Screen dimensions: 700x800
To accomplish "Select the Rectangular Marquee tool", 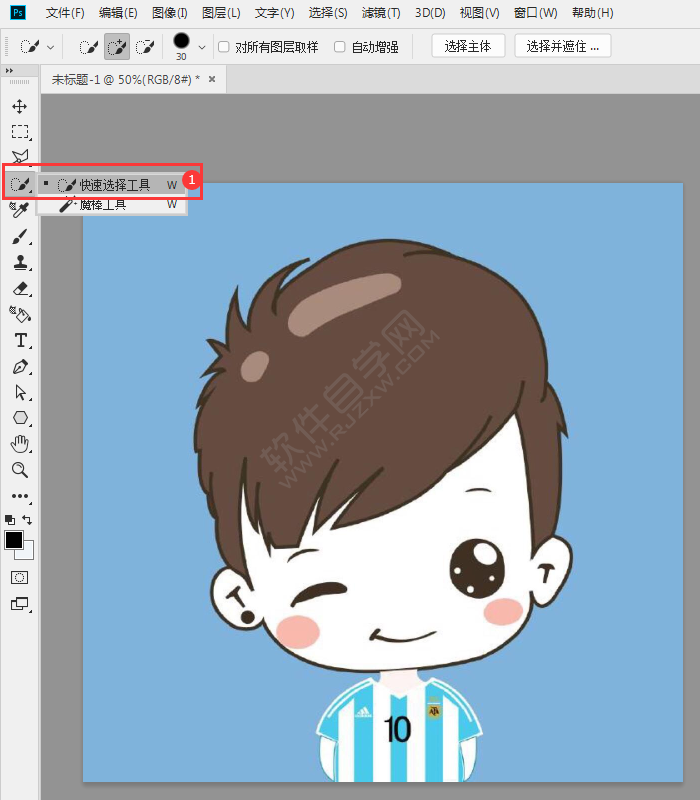I will (x=19, y=132).
